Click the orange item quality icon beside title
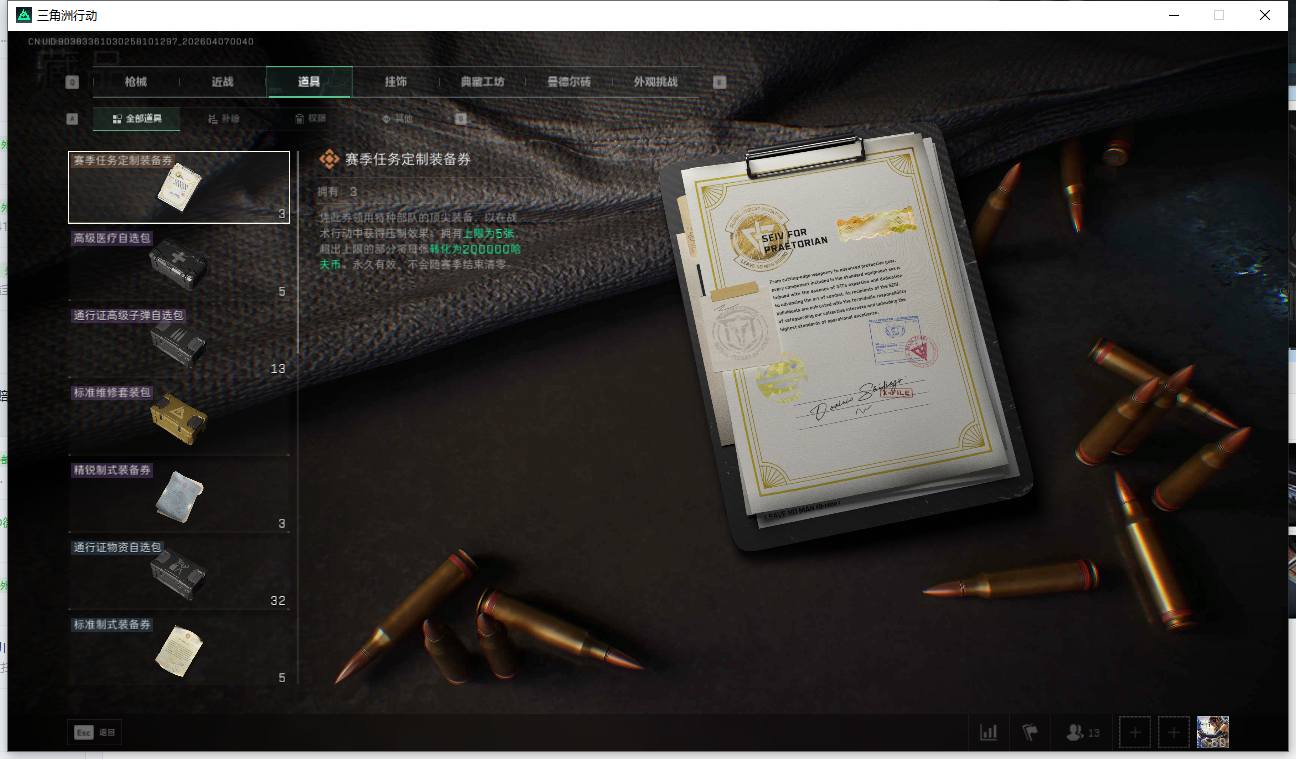The image size is (1296, 759). point(328,159)
